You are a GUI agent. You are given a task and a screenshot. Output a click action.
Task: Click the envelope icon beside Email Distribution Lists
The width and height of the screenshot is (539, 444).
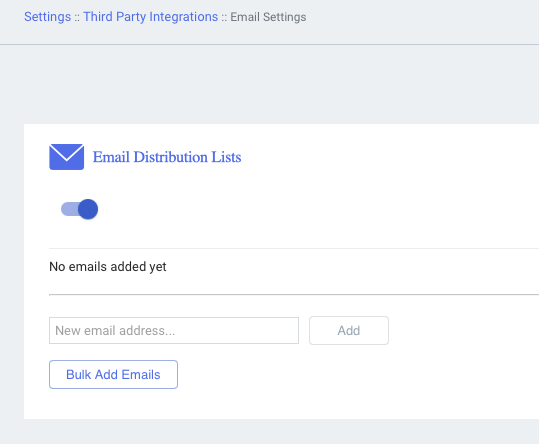point(66,157)
